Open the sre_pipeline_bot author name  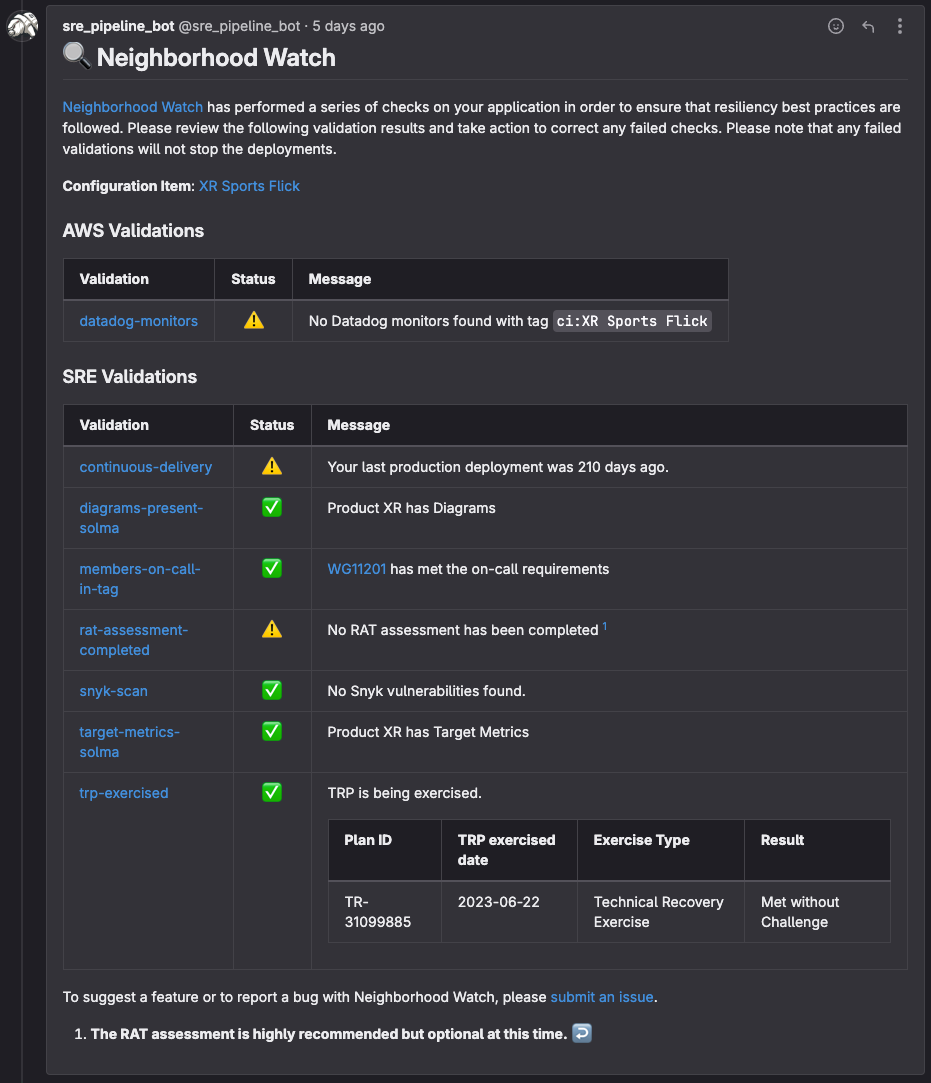pos(118,26)
